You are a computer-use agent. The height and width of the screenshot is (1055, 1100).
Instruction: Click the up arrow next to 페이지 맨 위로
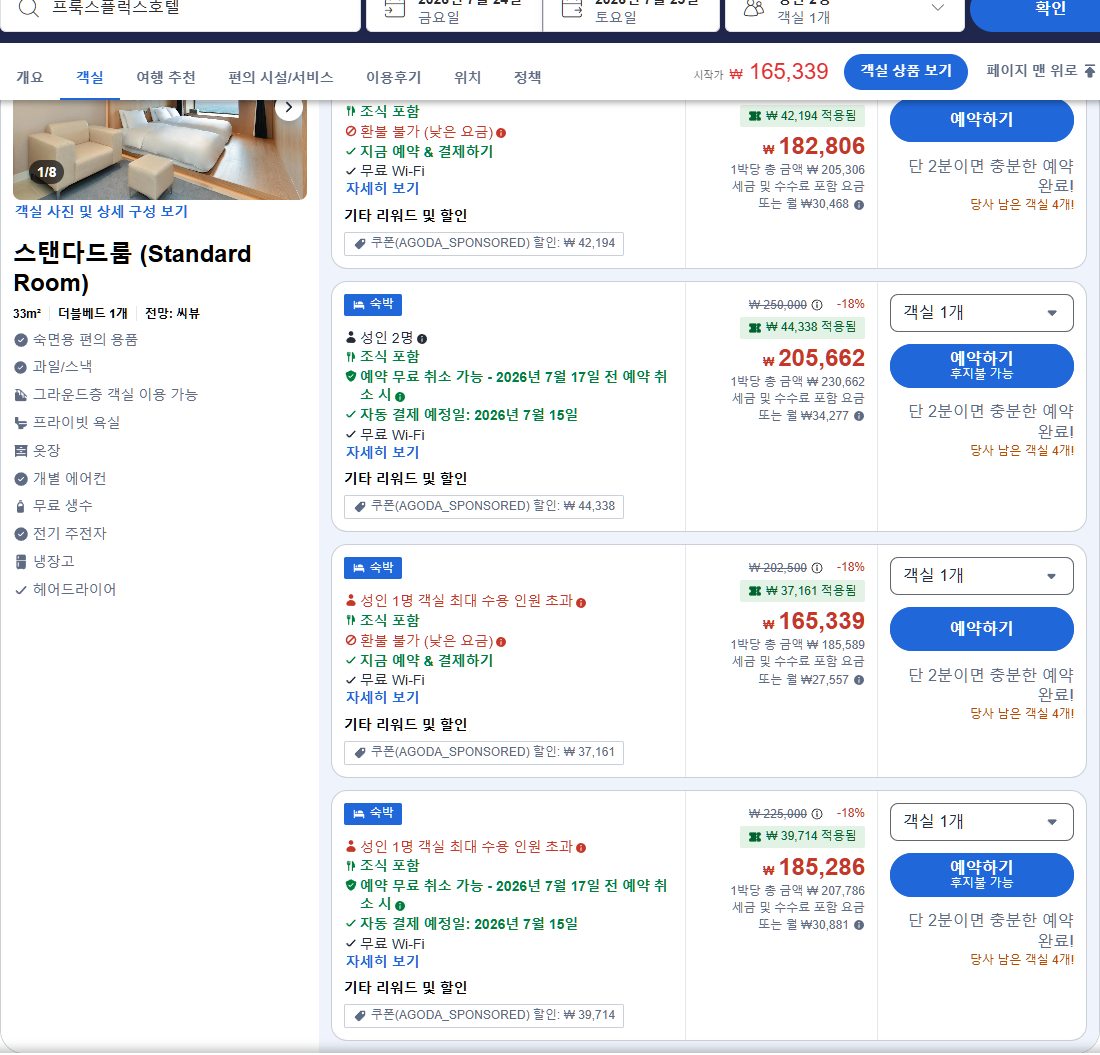point(1089,71)
